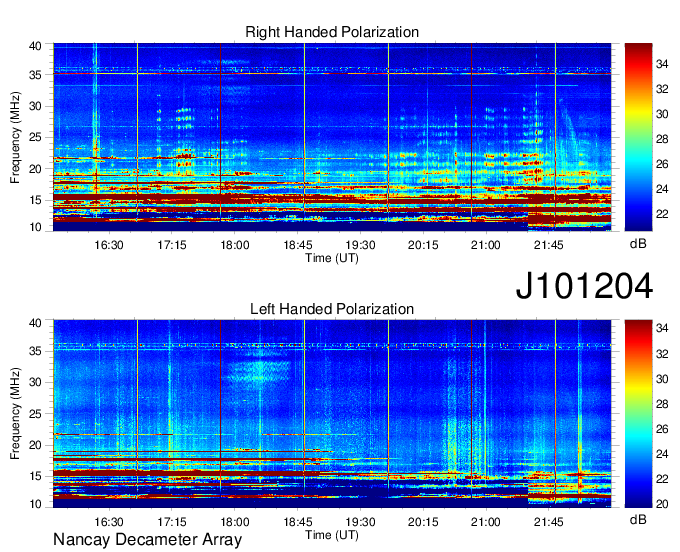Click the "34" value on Right Handed colorbar
The image size is (680, 552).
pos(662,64)
